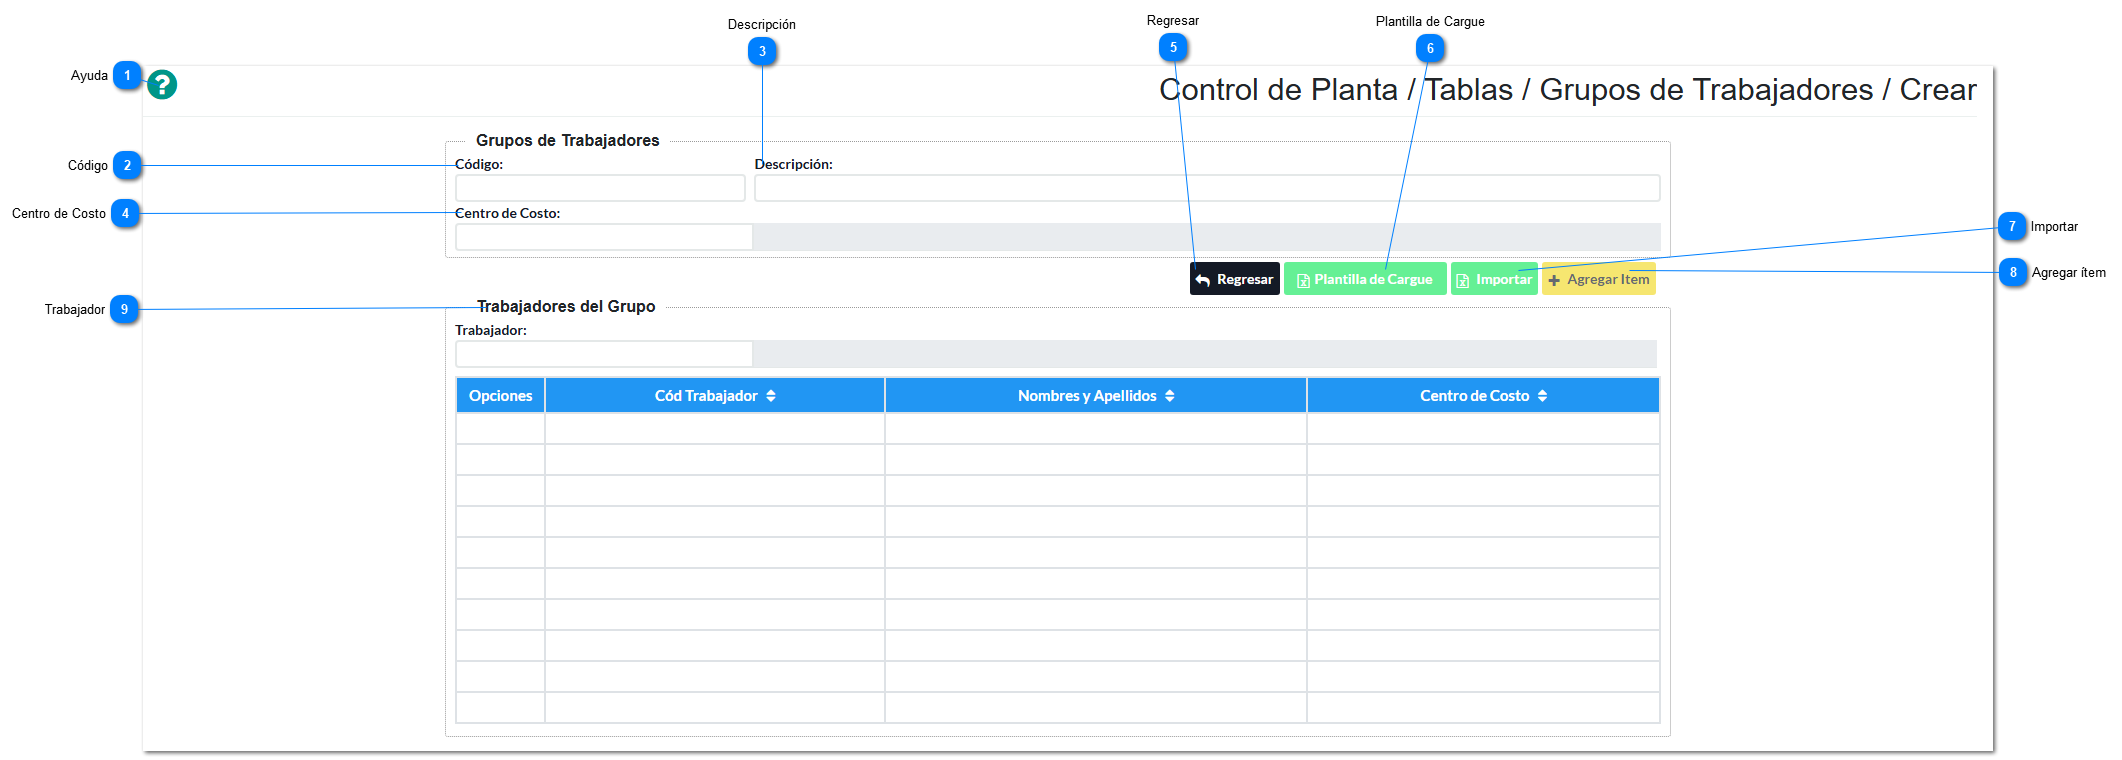2122x760 pixels.
Task: Click the Agregar Item button
Action: pos(1599,279)
